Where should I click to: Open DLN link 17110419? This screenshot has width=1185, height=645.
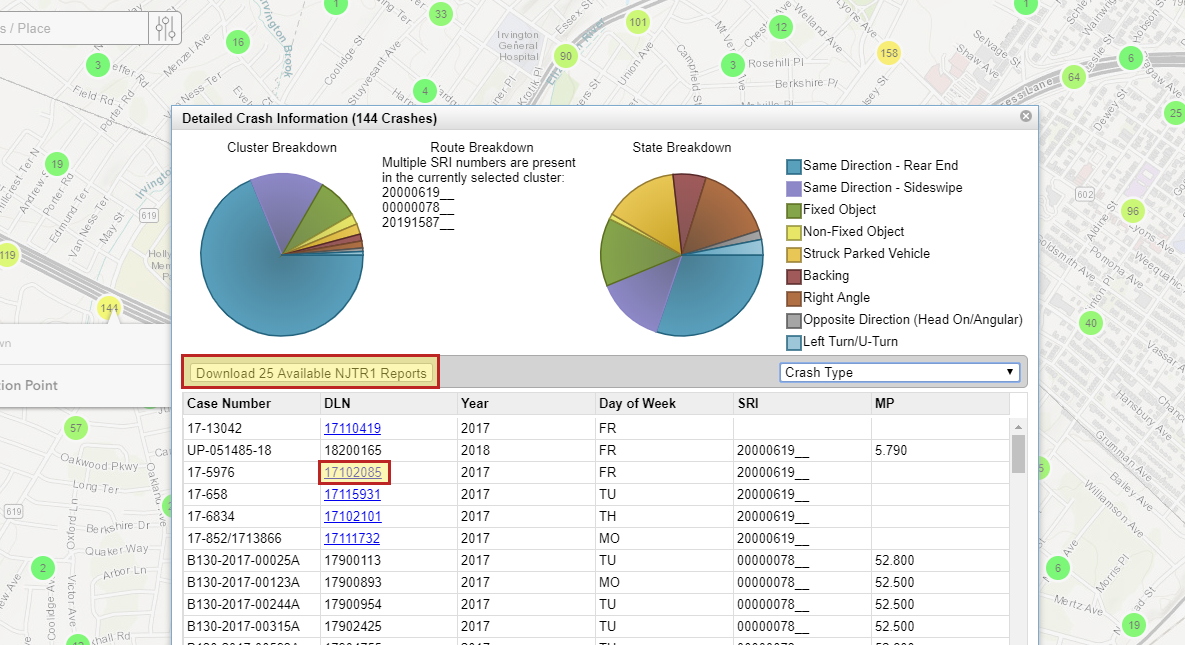[x=352, y=428]
